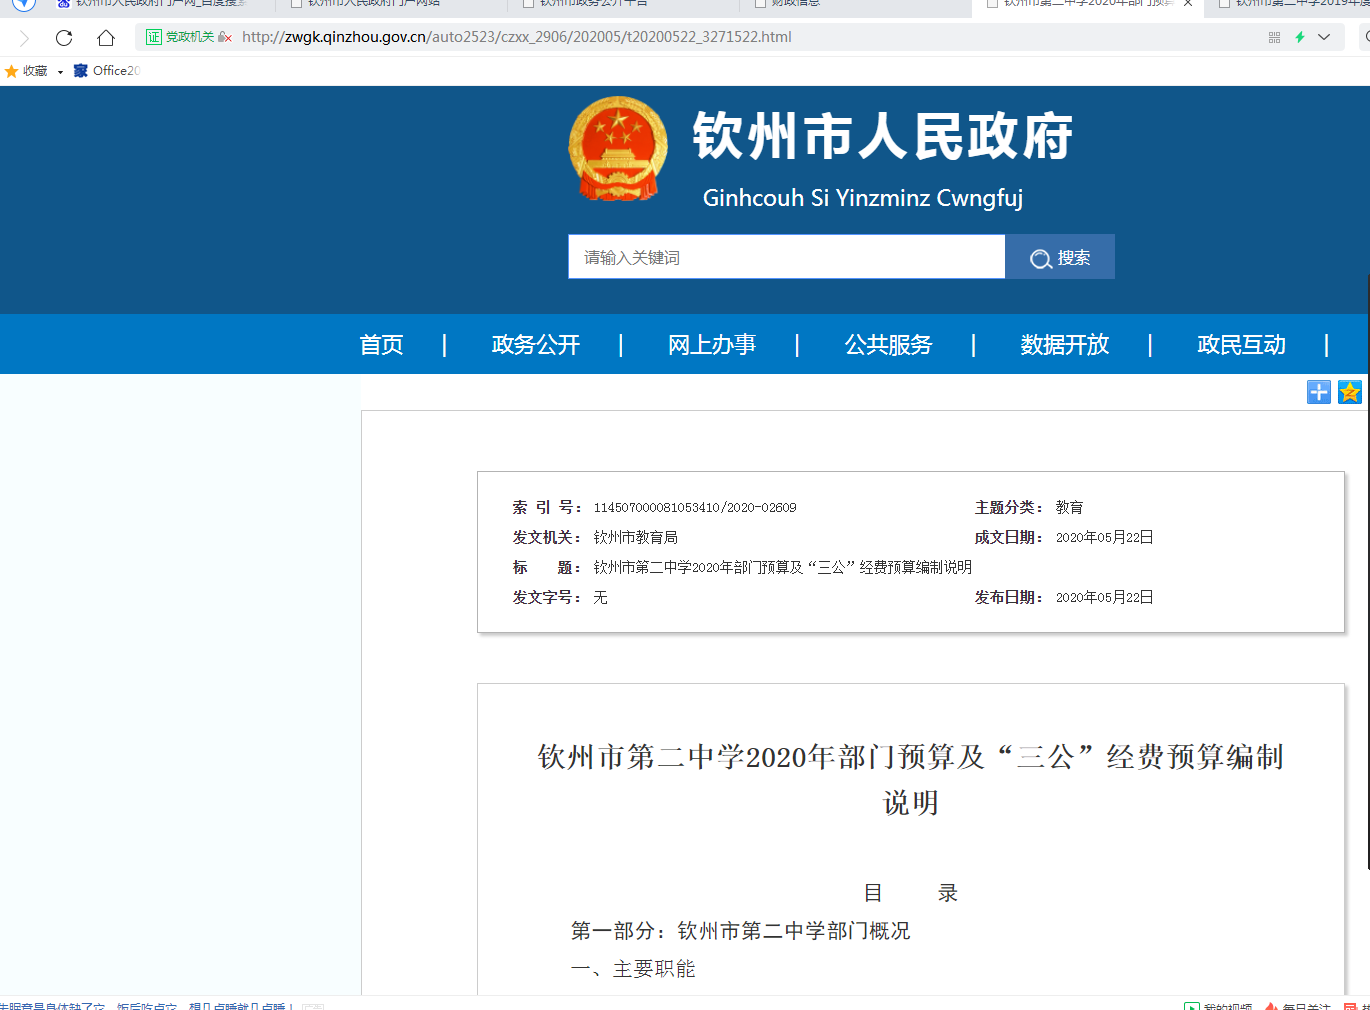Open the QR code icon in the address bar
The width and height of the screenshot is (1370, 1010).
click(1273, 37)
